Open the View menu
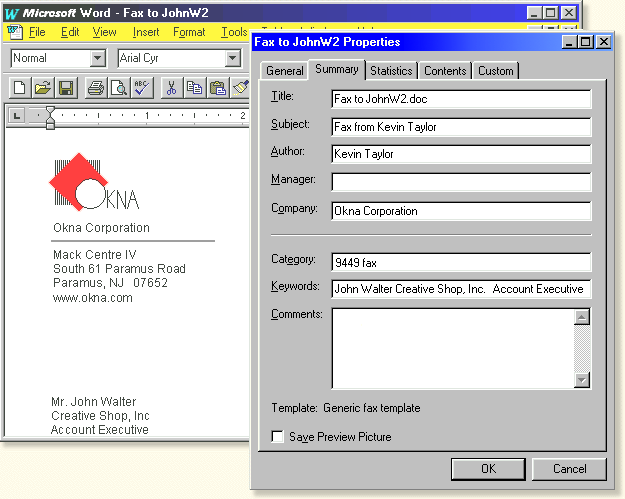The height and width of the screenshot is (499, 625). [104, 32]
